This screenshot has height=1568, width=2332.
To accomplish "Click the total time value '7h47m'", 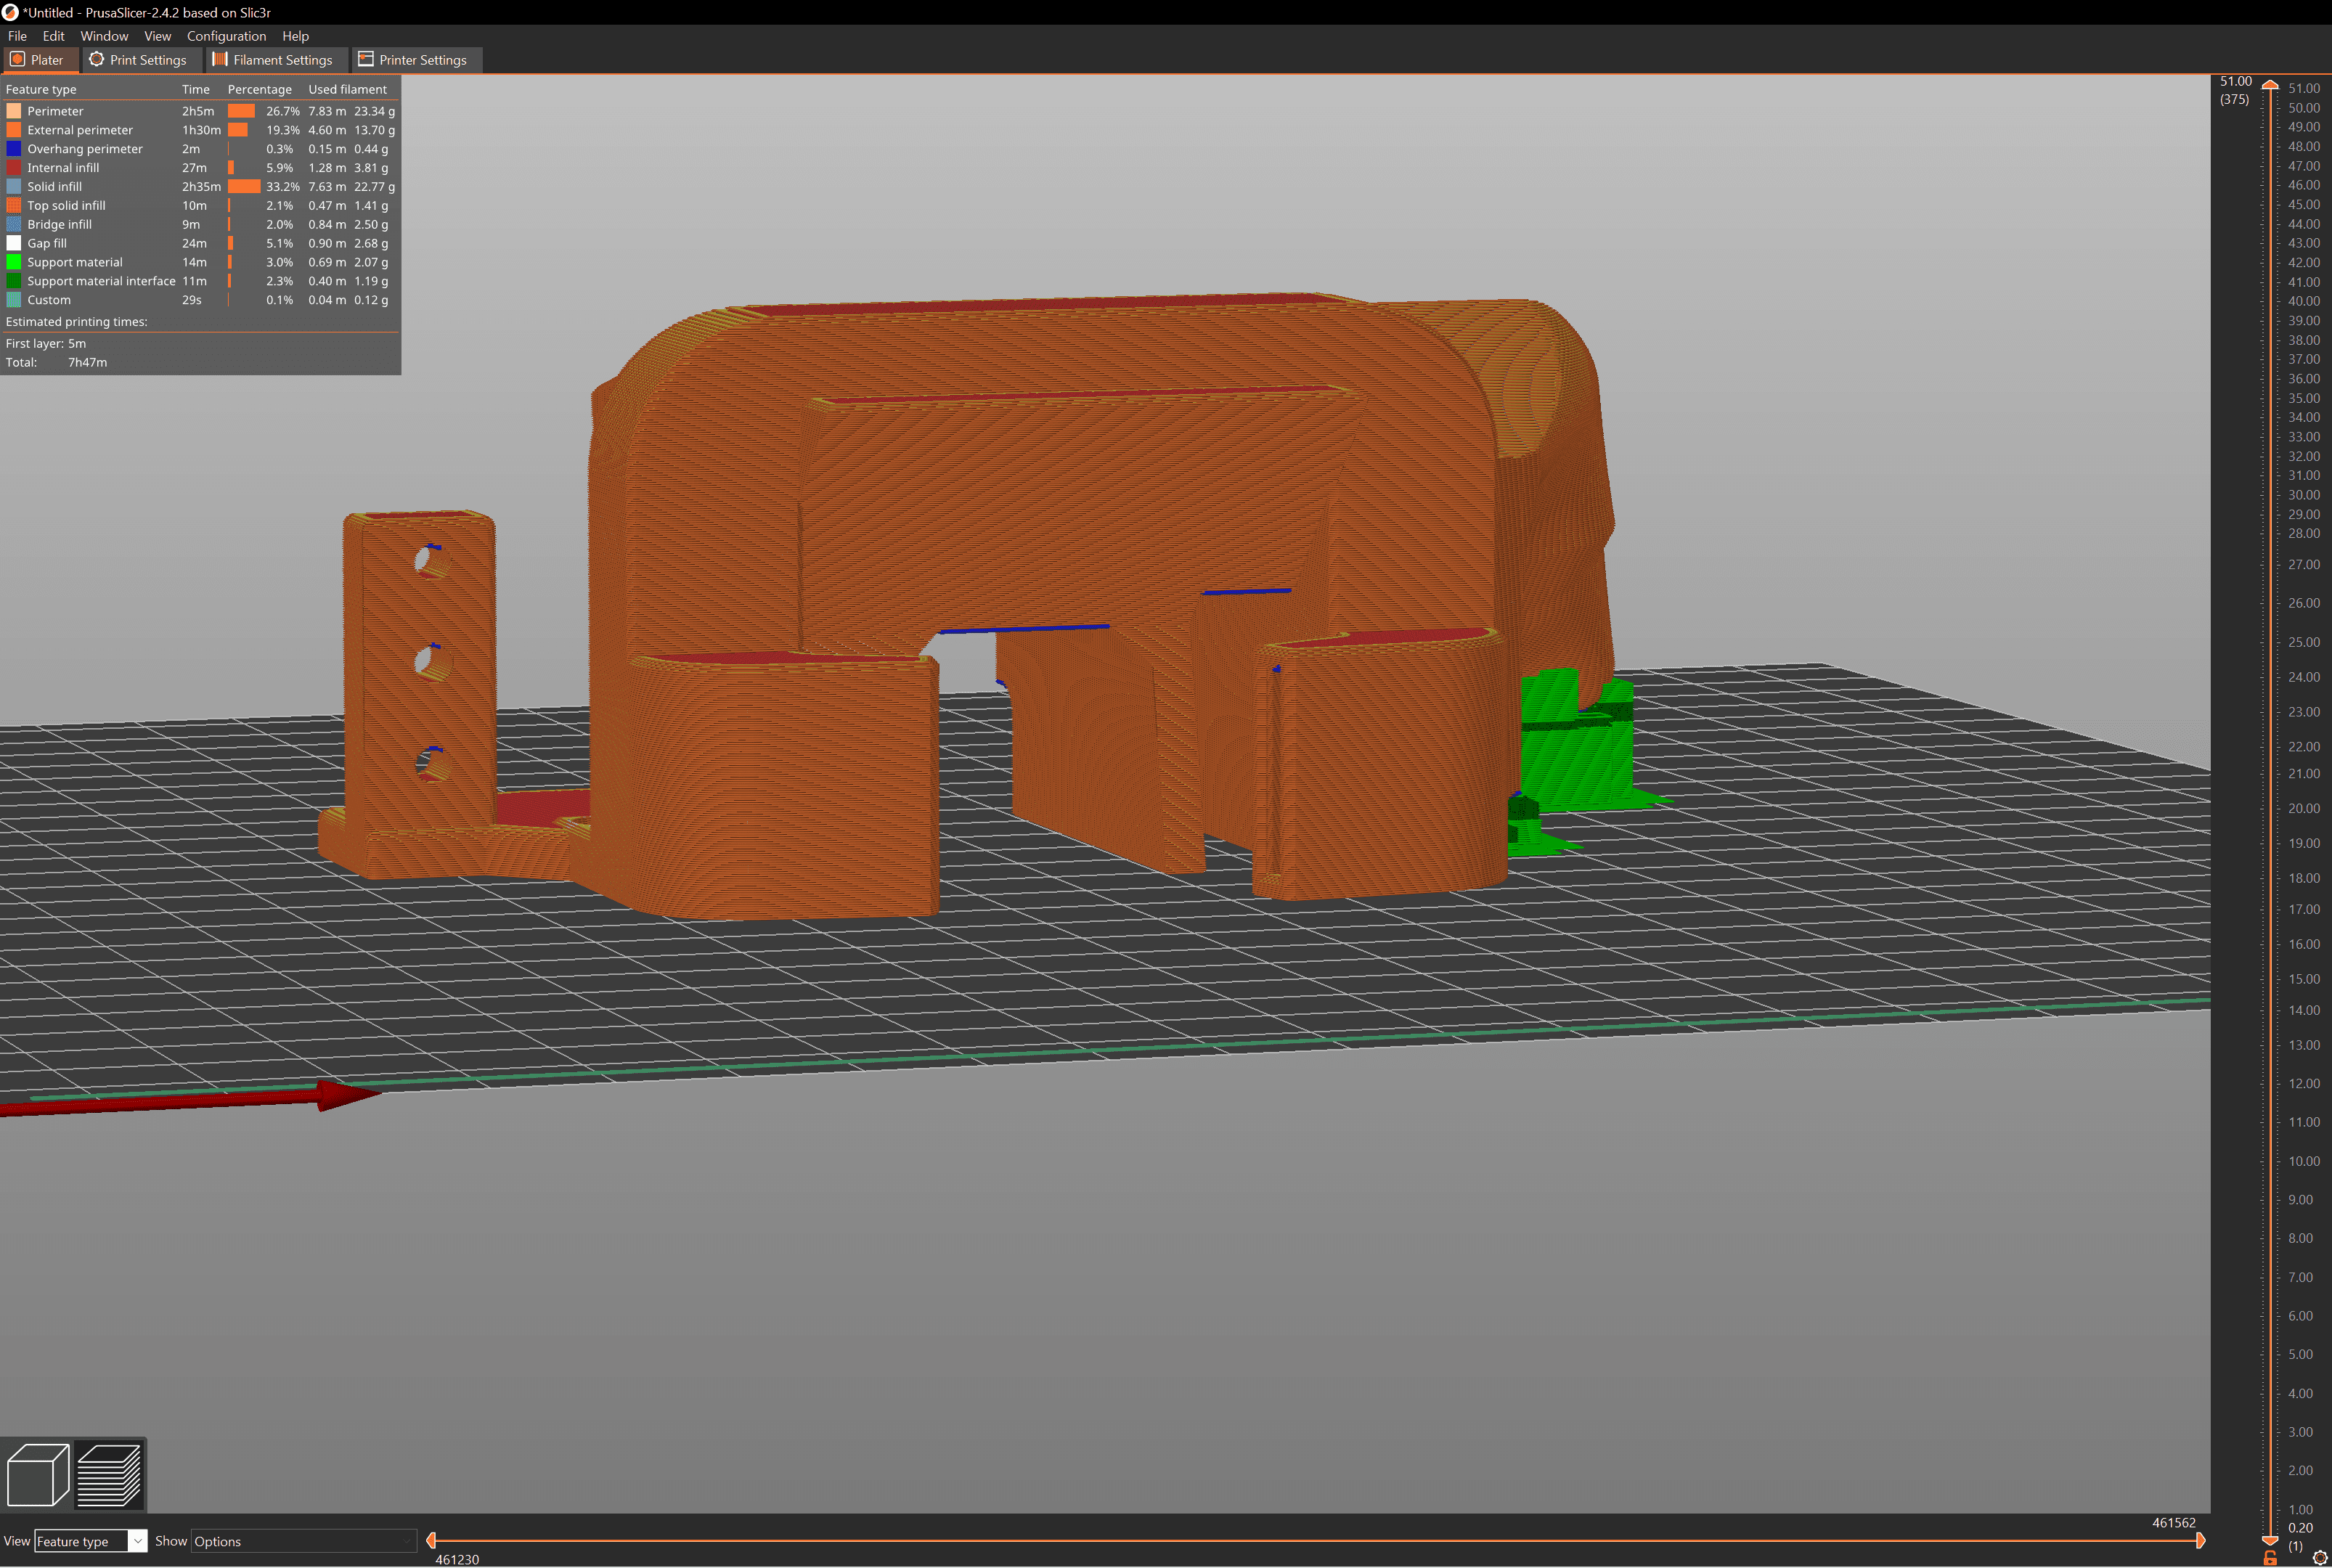I will click(88, 362).
